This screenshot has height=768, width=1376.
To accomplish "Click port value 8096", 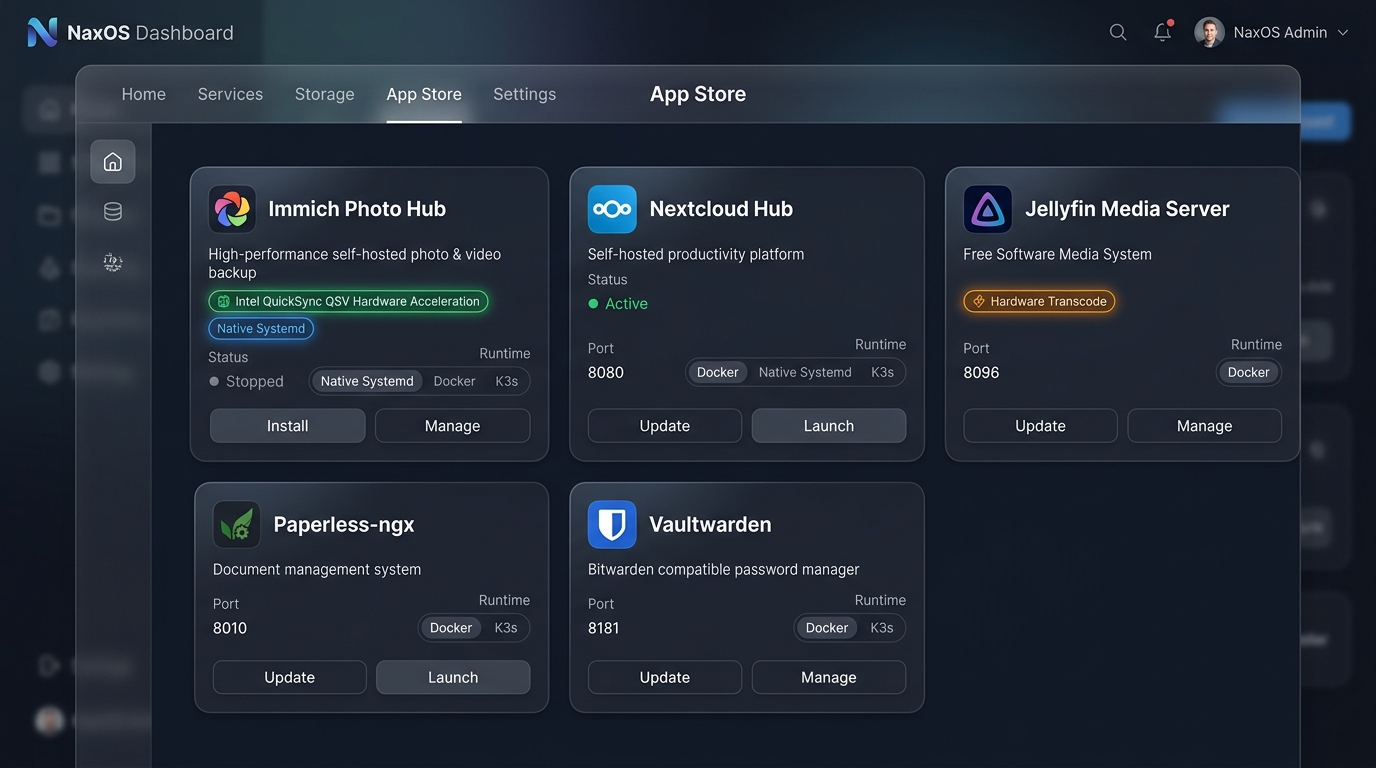I will click(981, 372).
